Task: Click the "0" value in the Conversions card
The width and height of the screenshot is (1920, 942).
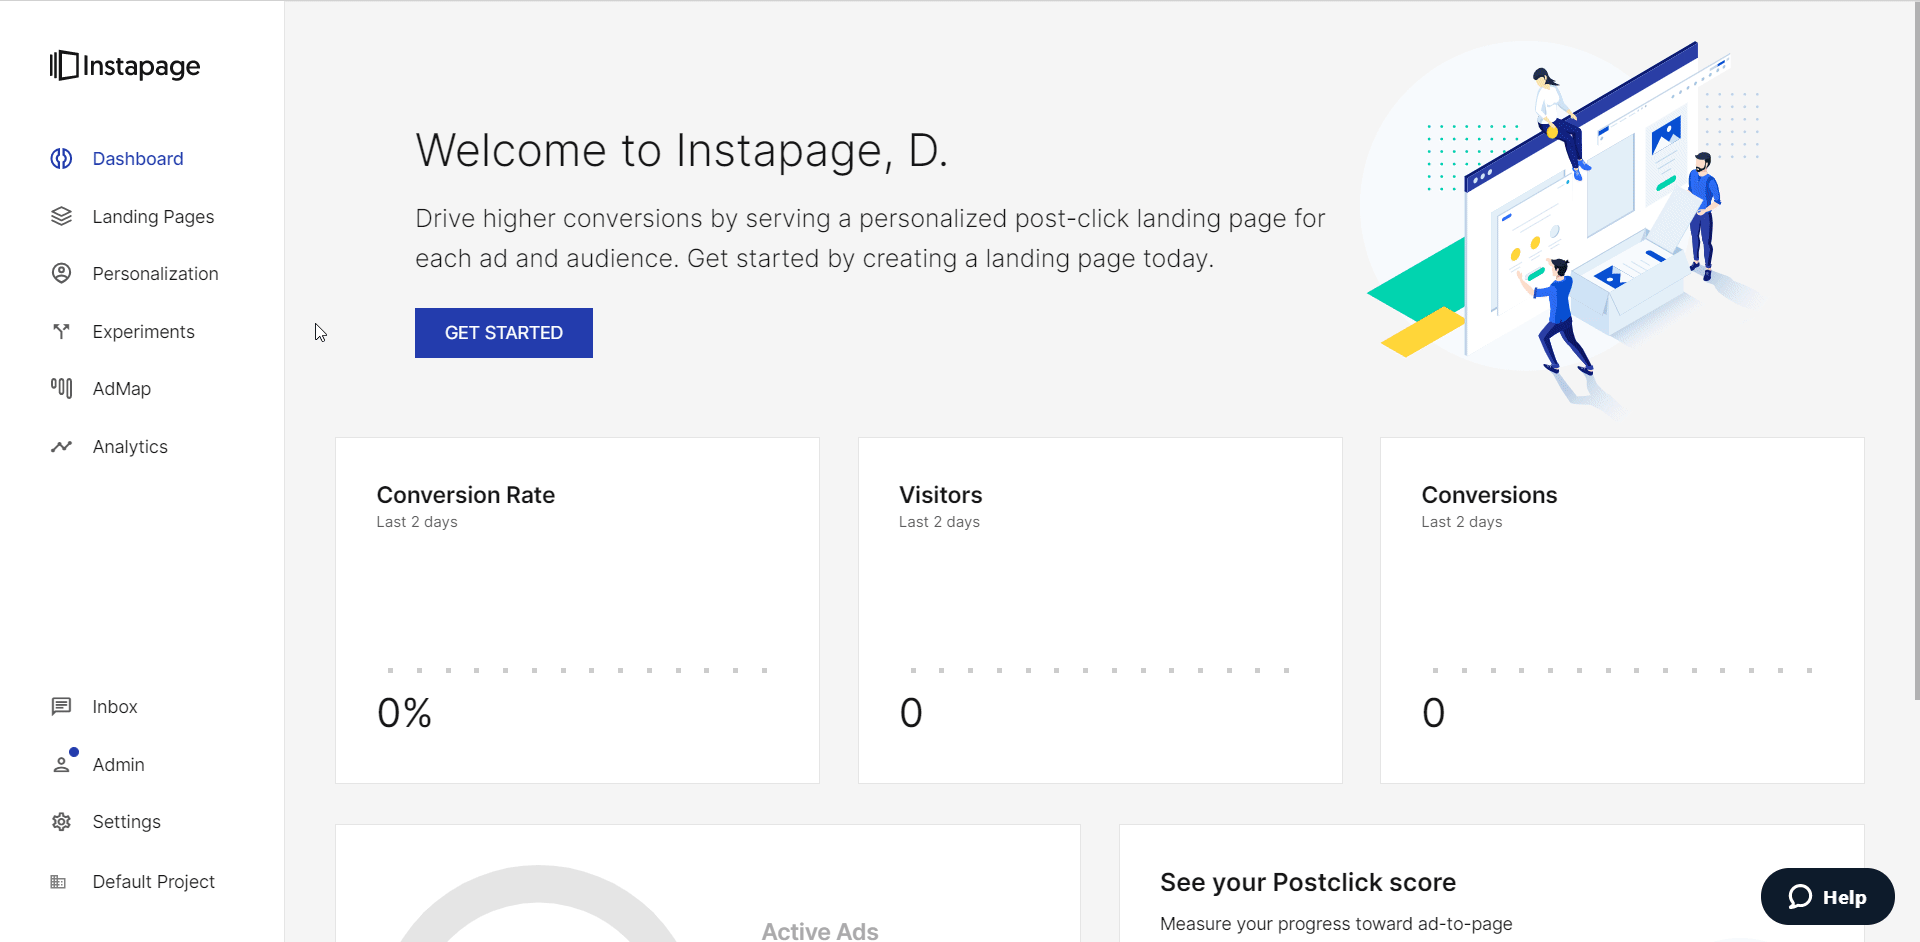Action: point(1433,713)
